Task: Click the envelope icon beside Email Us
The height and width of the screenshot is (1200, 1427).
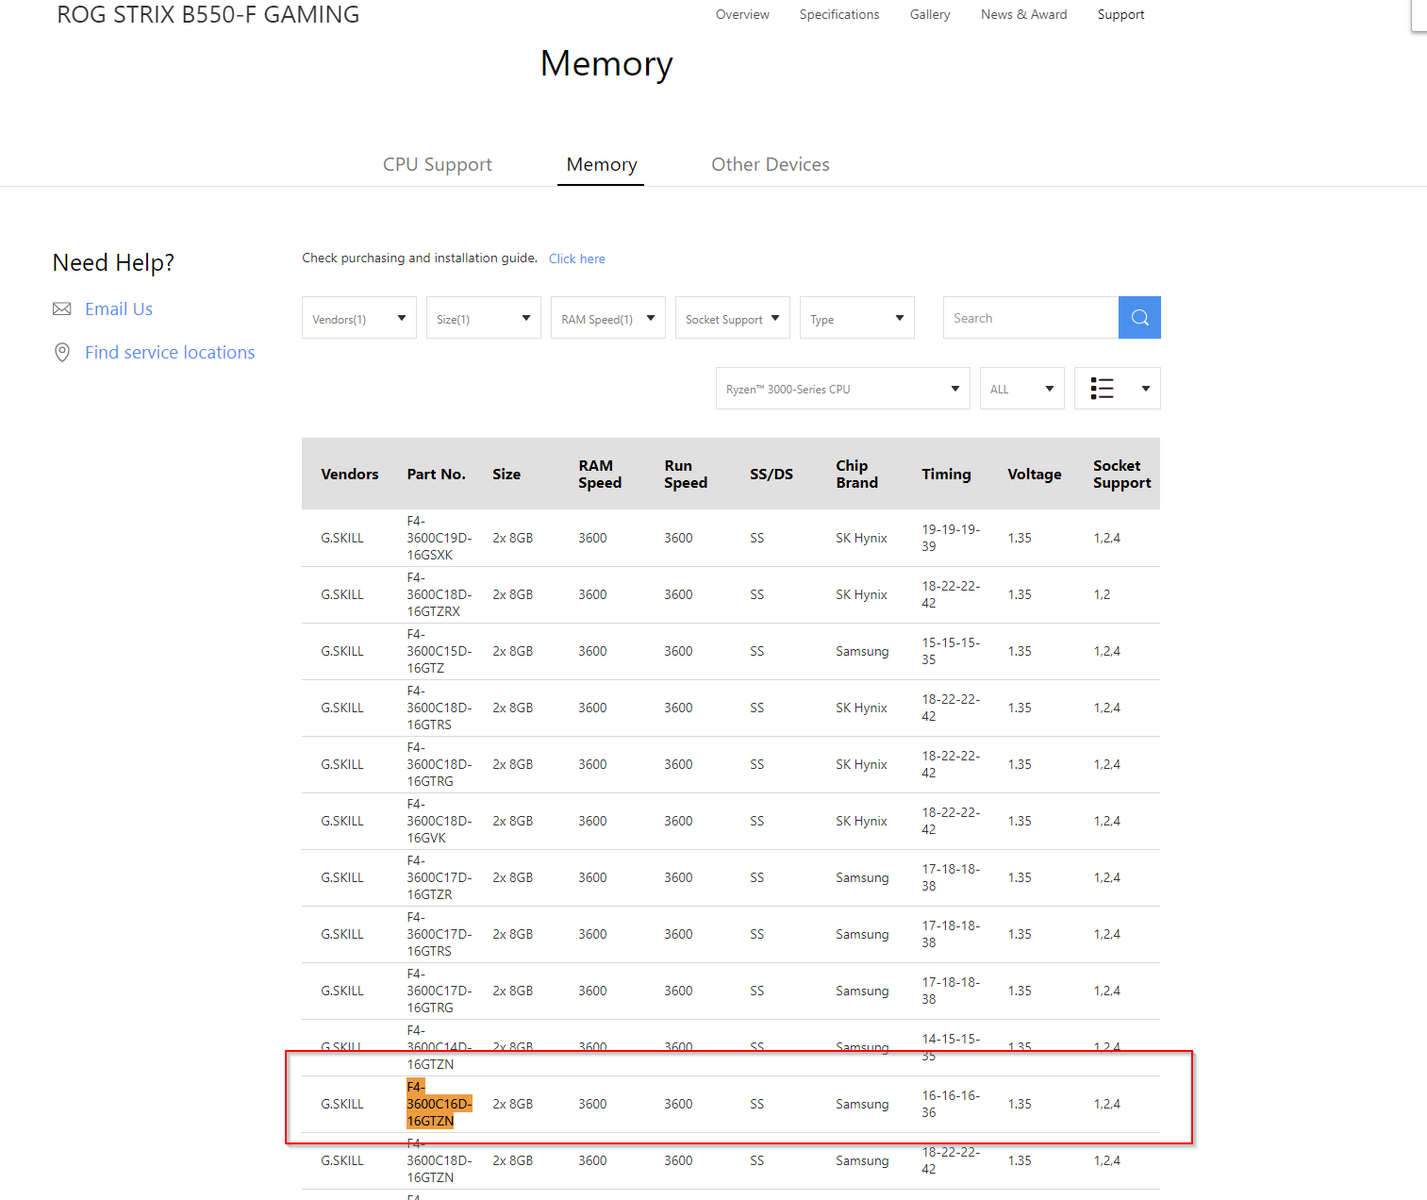Action: click(62, 309)
